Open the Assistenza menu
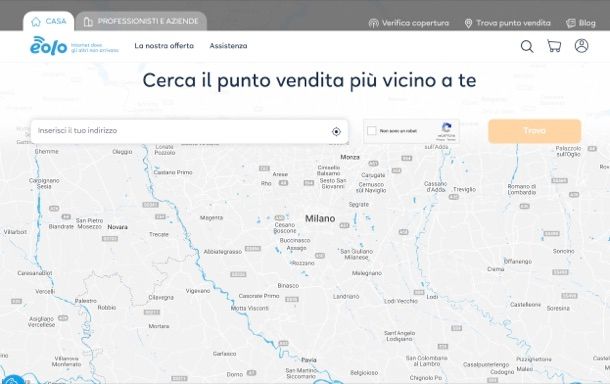 [228, 46]
